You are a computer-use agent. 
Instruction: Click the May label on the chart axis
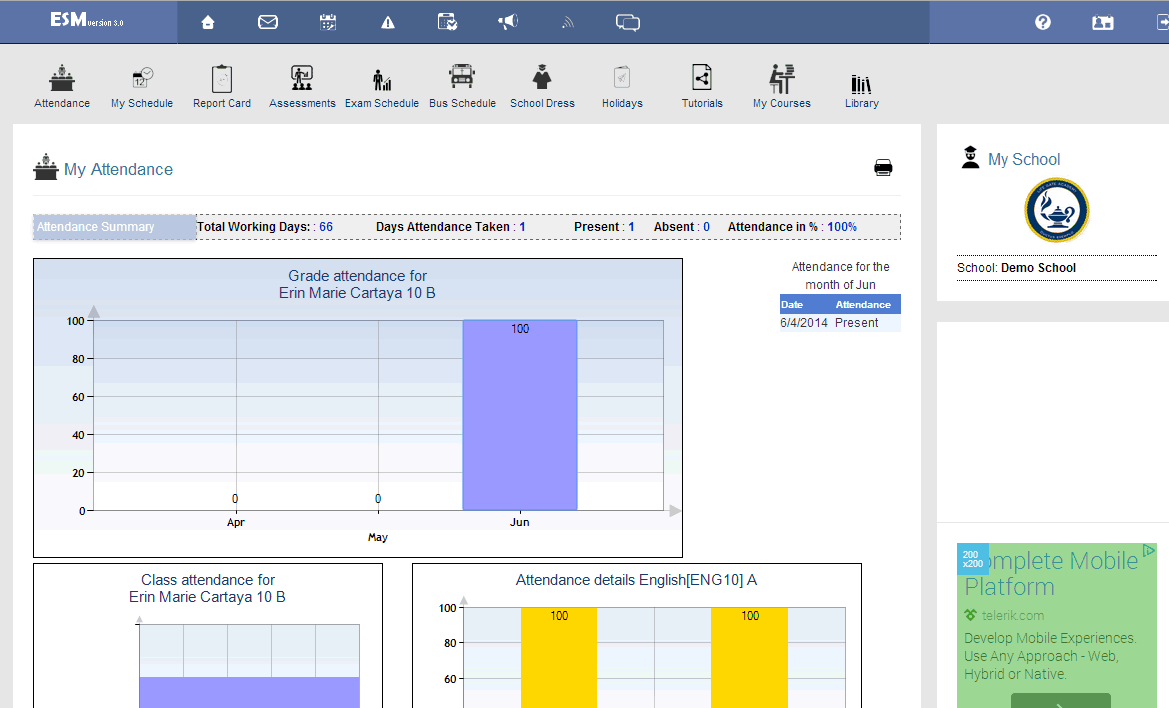point(378,537)
